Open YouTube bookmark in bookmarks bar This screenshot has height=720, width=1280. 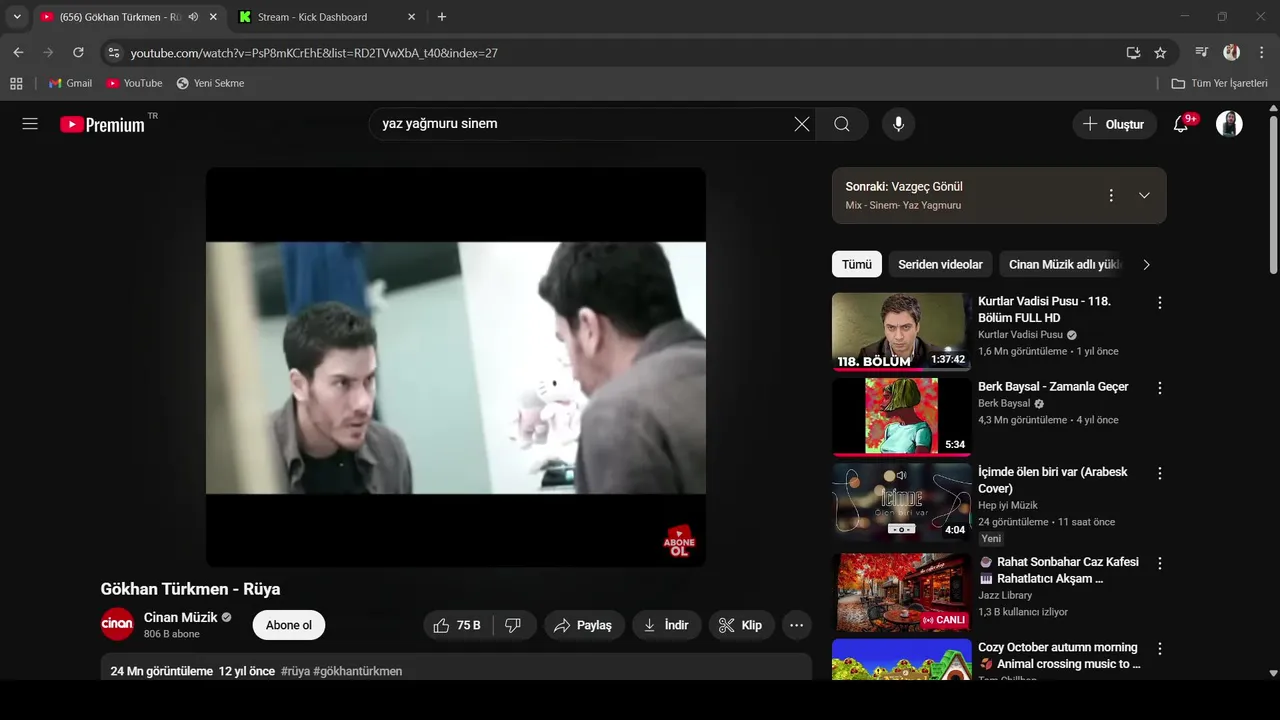134,83
